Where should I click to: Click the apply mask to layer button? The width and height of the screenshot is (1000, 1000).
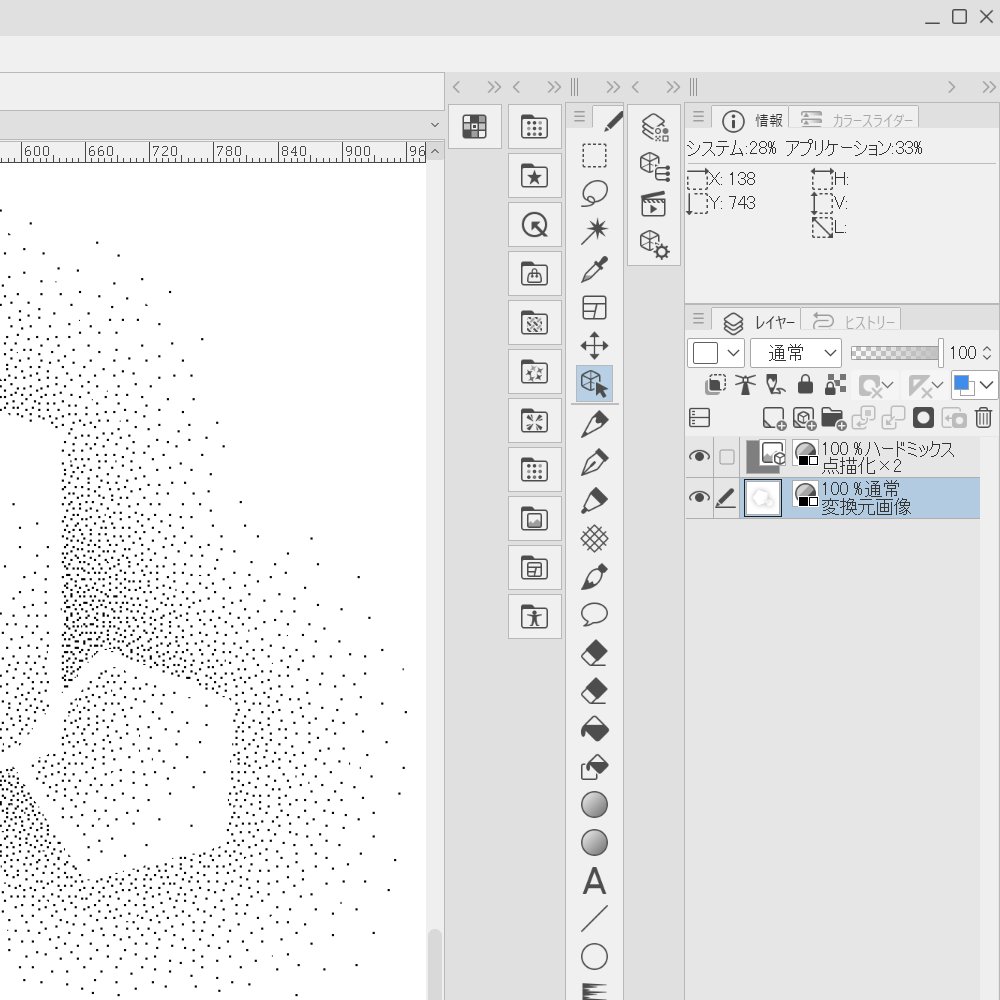[x=953, y=418]
